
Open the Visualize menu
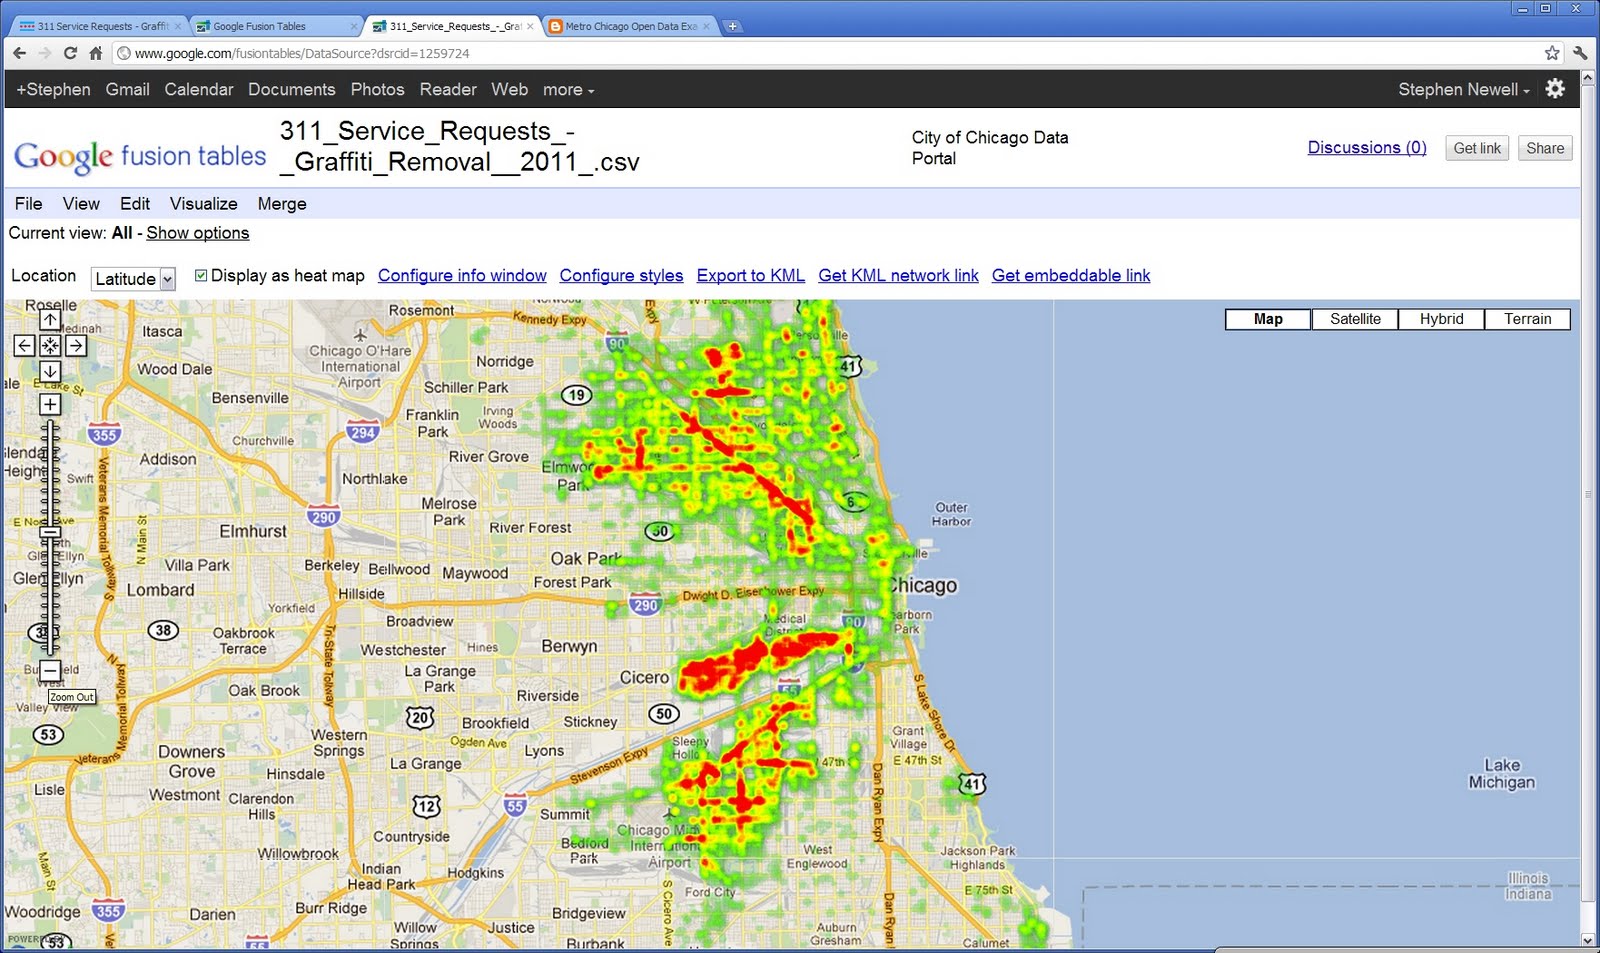click(203, 203)
